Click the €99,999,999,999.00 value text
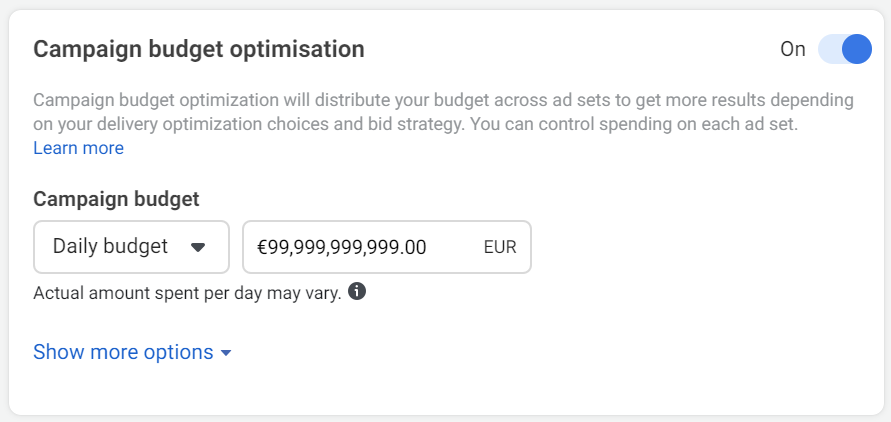Image resolution: width=891 pixels, height=422 pixels. [342, 248]
